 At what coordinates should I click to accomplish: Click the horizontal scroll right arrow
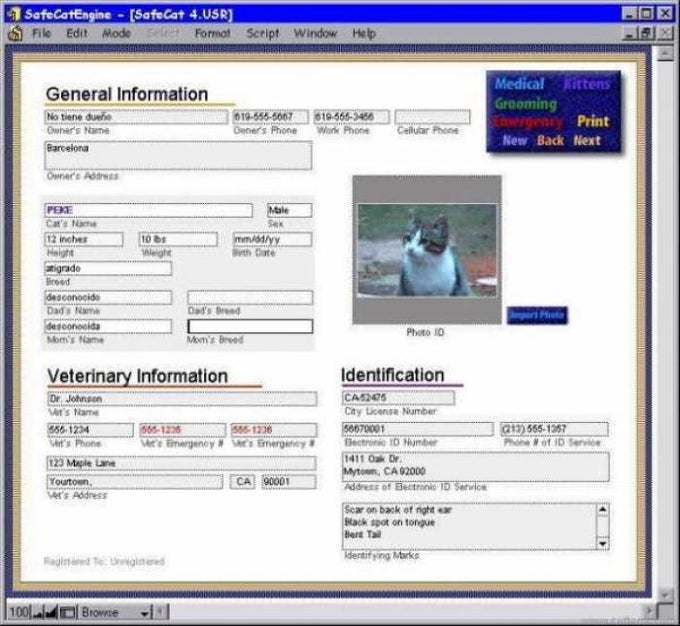[649, 612]
